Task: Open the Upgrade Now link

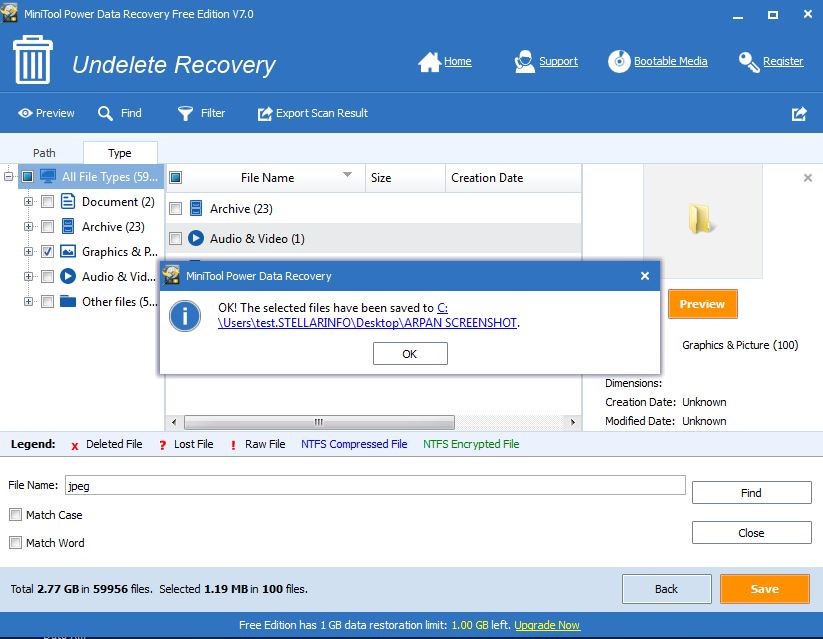Action: [547, 625]
